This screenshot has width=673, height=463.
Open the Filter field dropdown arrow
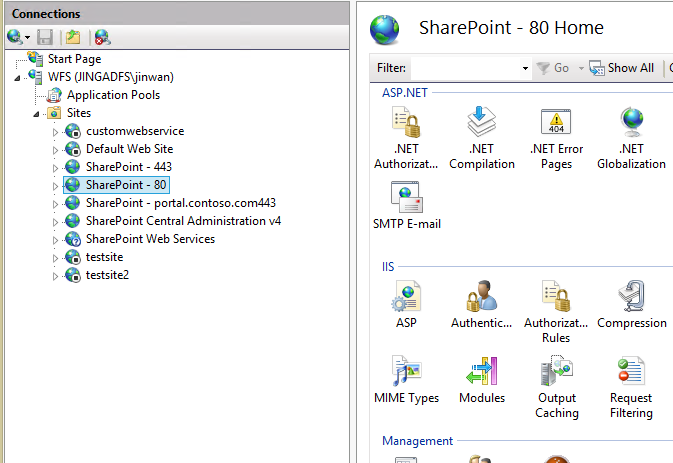[x=525, y=68]
